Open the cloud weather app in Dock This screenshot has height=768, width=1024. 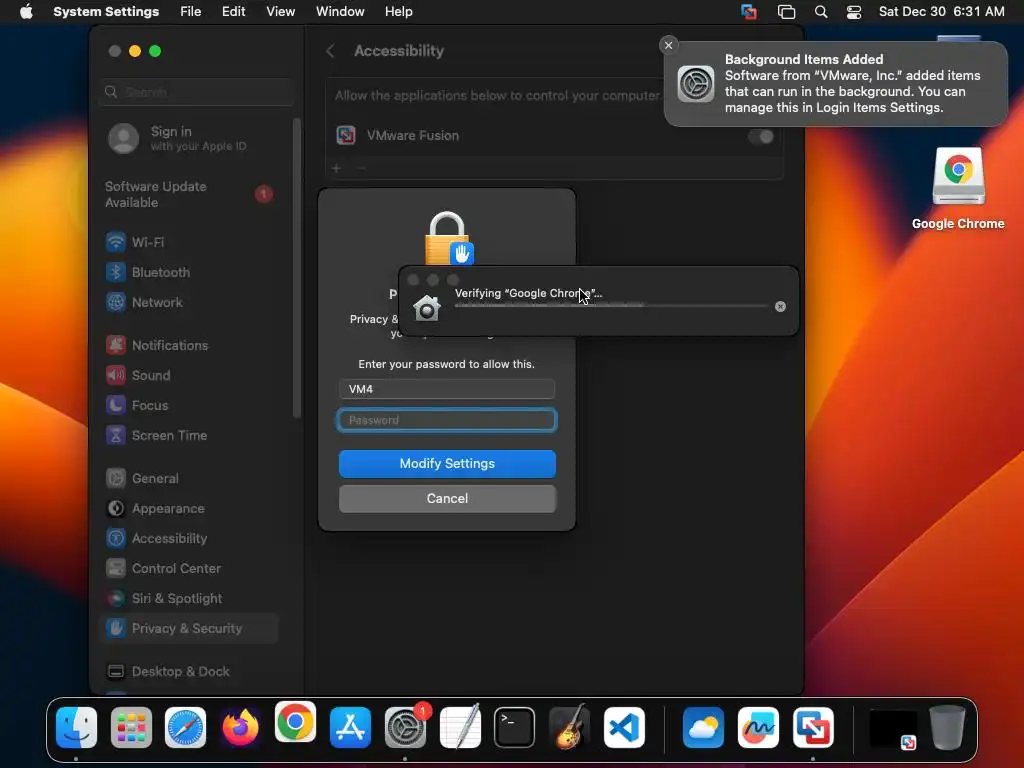pos(703,727)
